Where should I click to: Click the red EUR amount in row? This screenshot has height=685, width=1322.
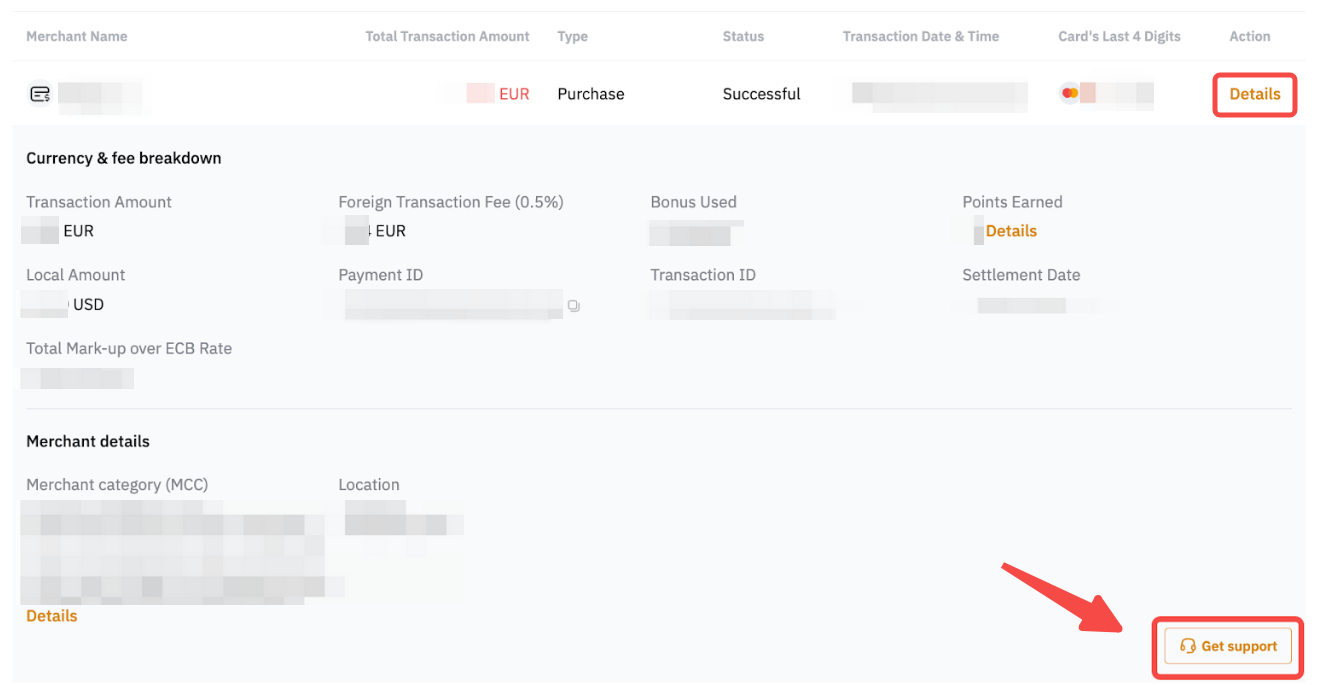[513, 94]
